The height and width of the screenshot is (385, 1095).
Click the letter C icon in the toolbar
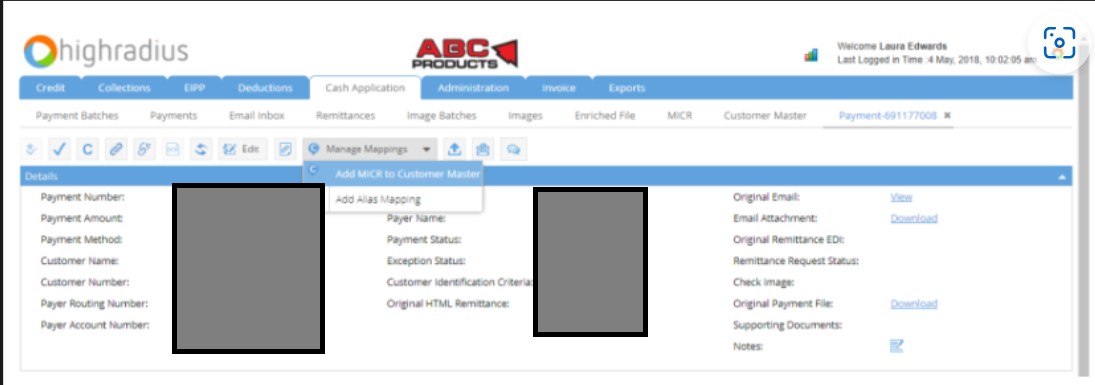[x=87, y=149]
